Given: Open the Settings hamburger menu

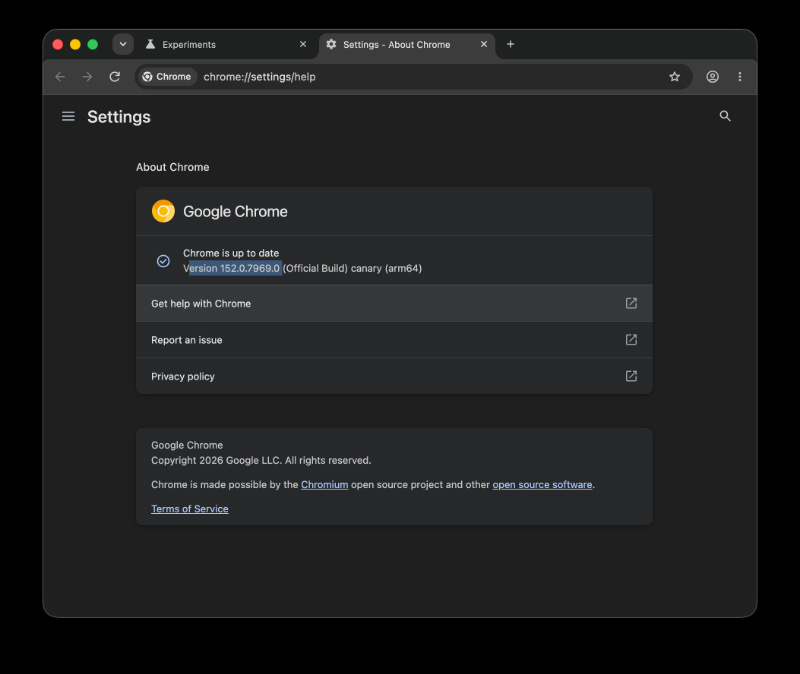Looking at the screenshot, I should click(x=68, y=117).
